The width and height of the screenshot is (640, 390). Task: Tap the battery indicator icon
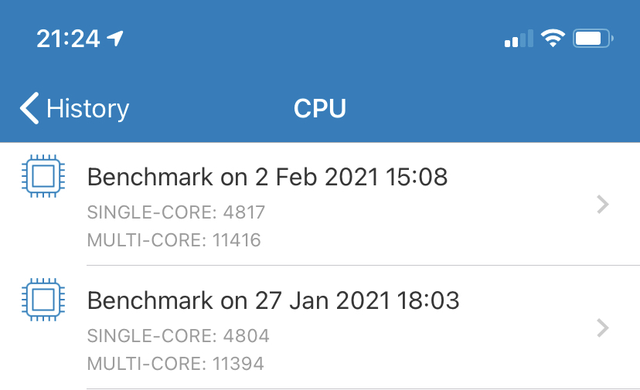593,39
